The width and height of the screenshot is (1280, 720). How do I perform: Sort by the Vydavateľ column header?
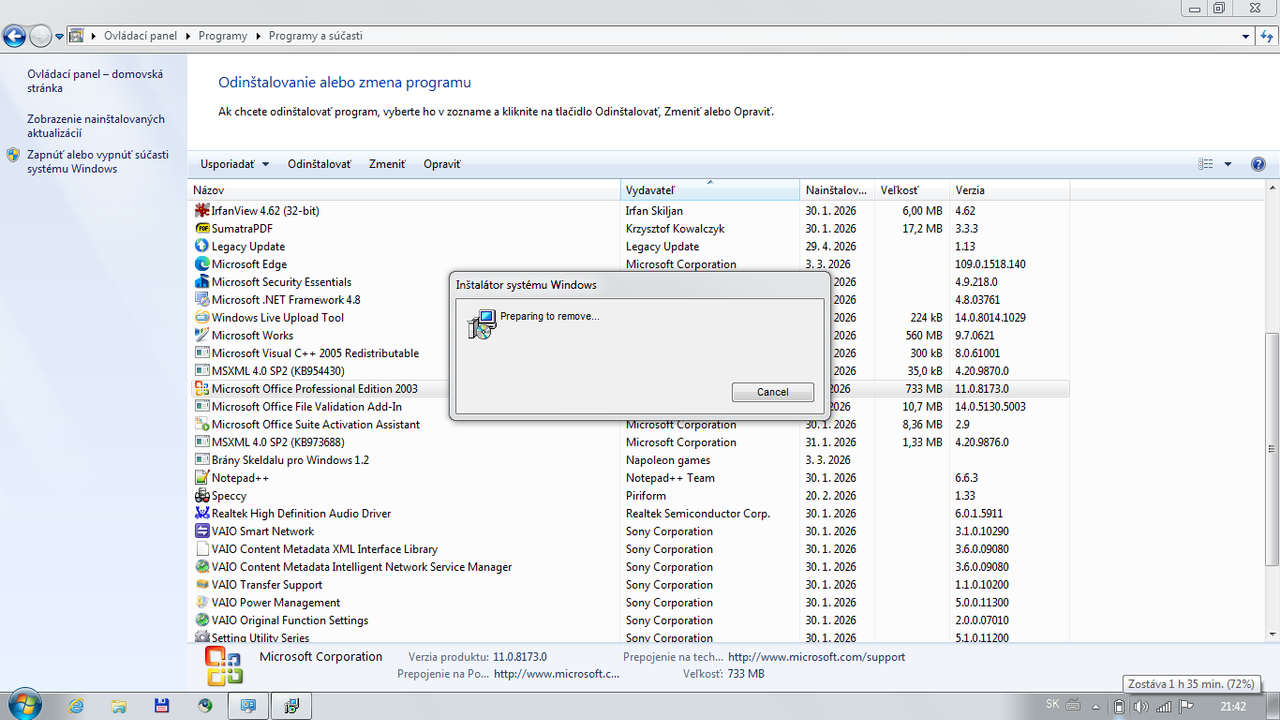click(x=710, y=190)
